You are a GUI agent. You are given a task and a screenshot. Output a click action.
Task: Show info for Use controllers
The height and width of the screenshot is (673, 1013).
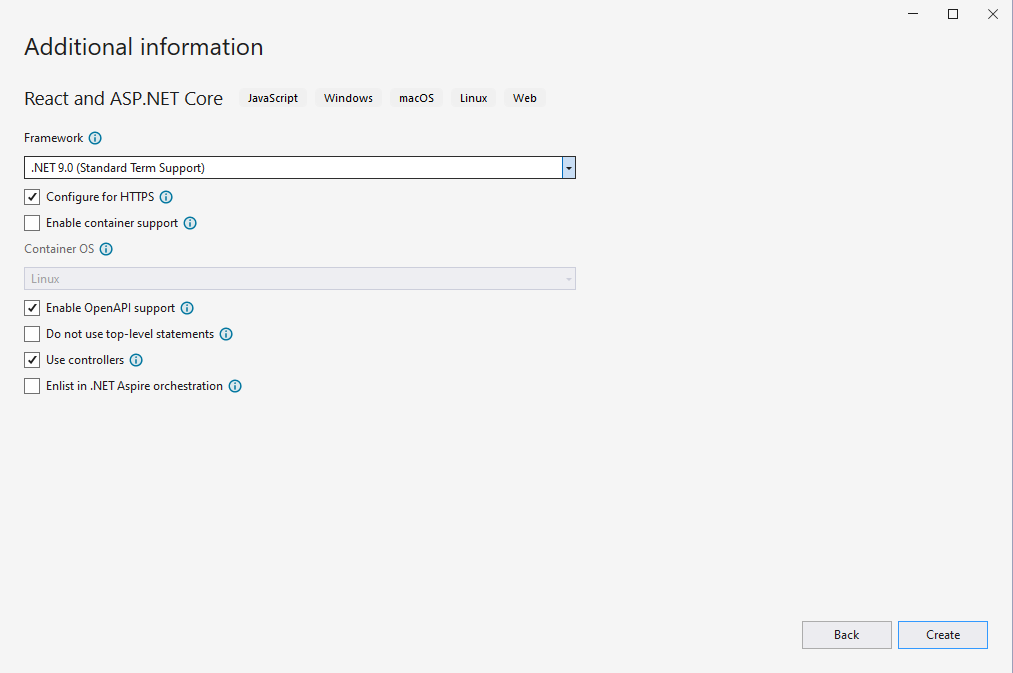pyautogui.click(x=136, y=360)
